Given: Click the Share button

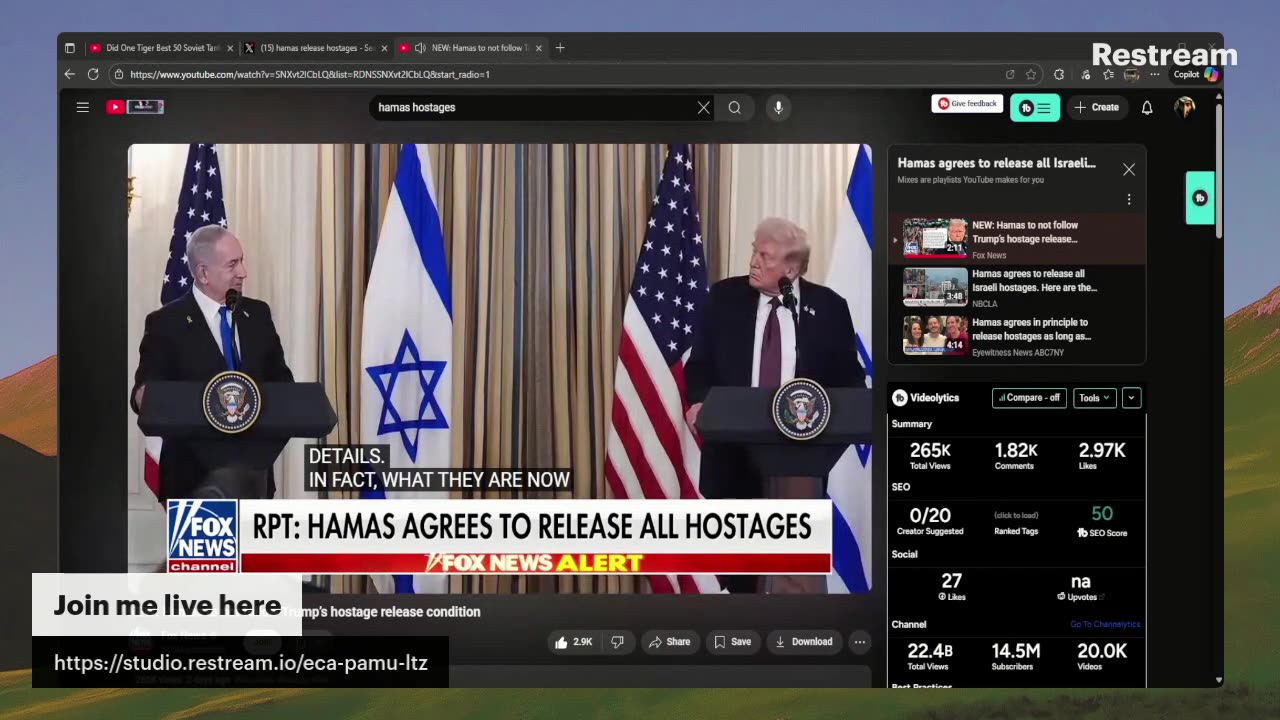Looking at the screenshot, I should [x=669, y=642].
